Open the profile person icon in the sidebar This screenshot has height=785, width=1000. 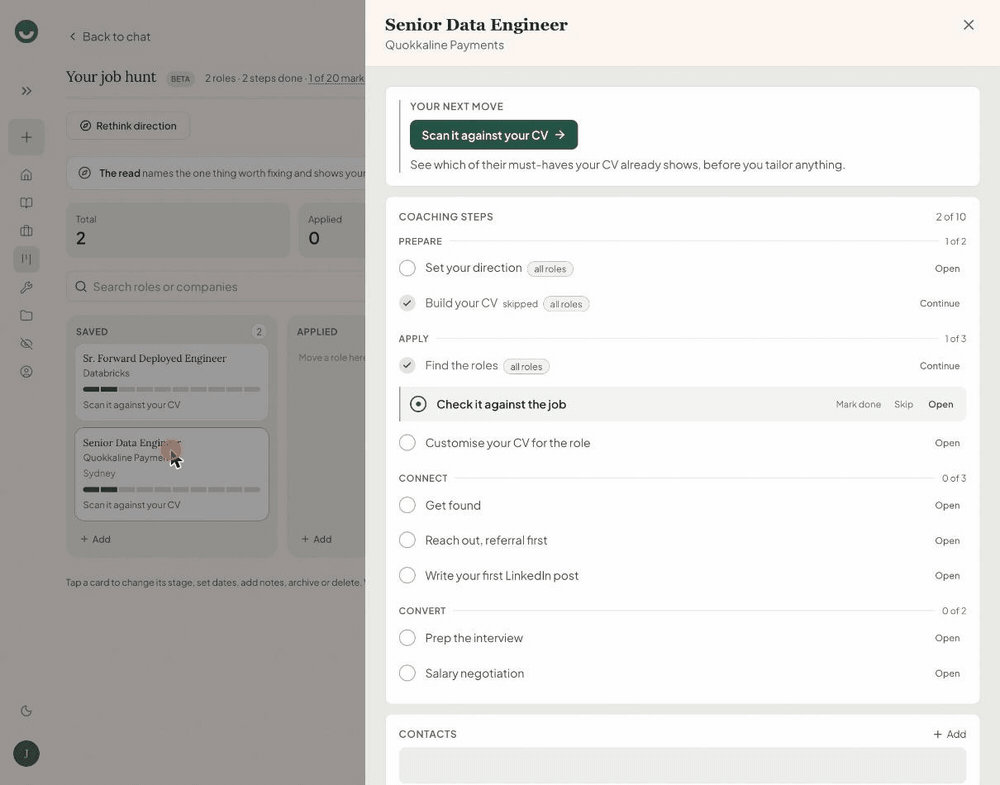pyautogui.click(x=26, y=372)
